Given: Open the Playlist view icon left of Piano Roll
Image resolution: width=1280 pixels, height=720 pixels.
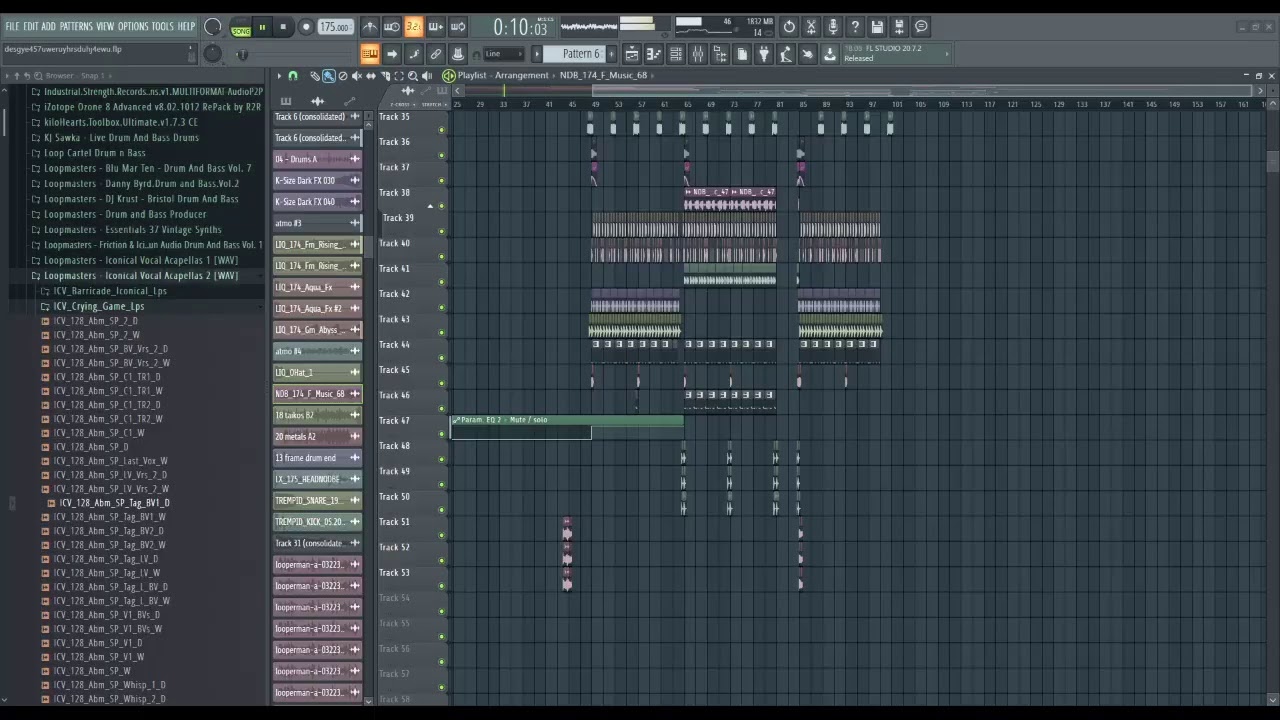Looking at the screenshot, I should click(632, 54).
